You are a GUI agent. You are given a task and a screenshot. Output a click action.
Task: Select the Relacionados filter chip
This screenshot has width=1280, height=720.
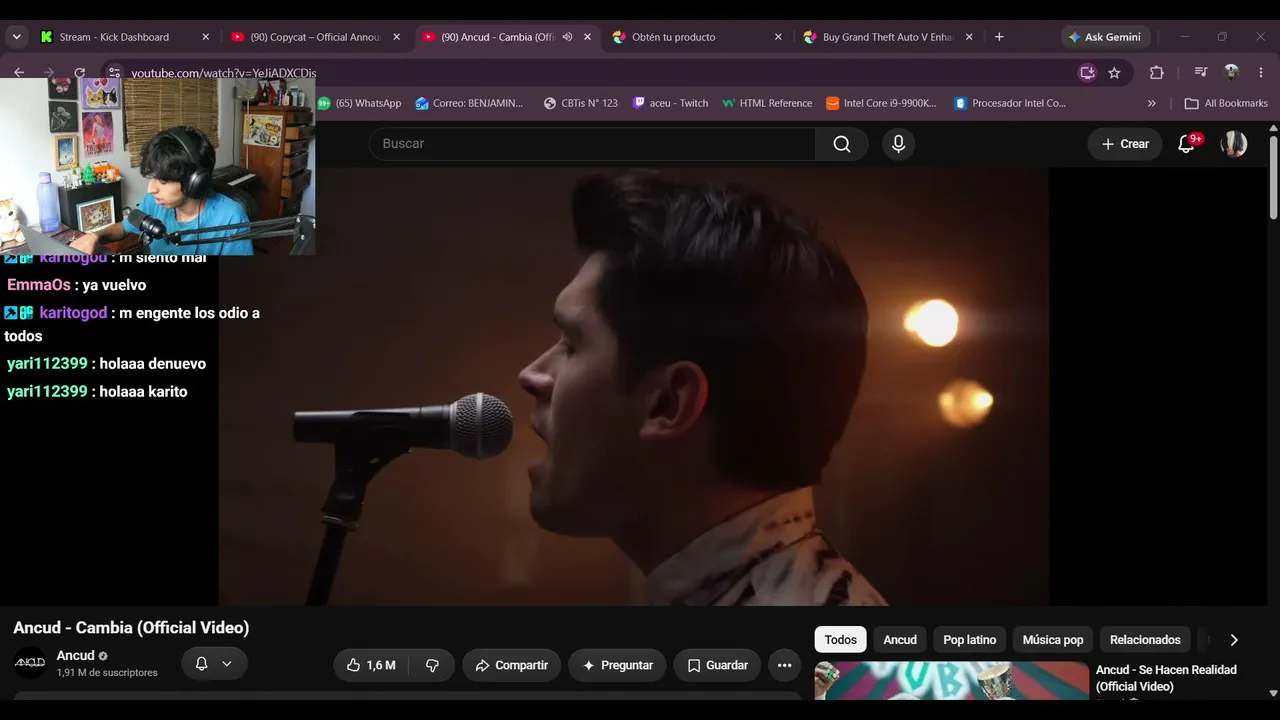[1145, 640]
